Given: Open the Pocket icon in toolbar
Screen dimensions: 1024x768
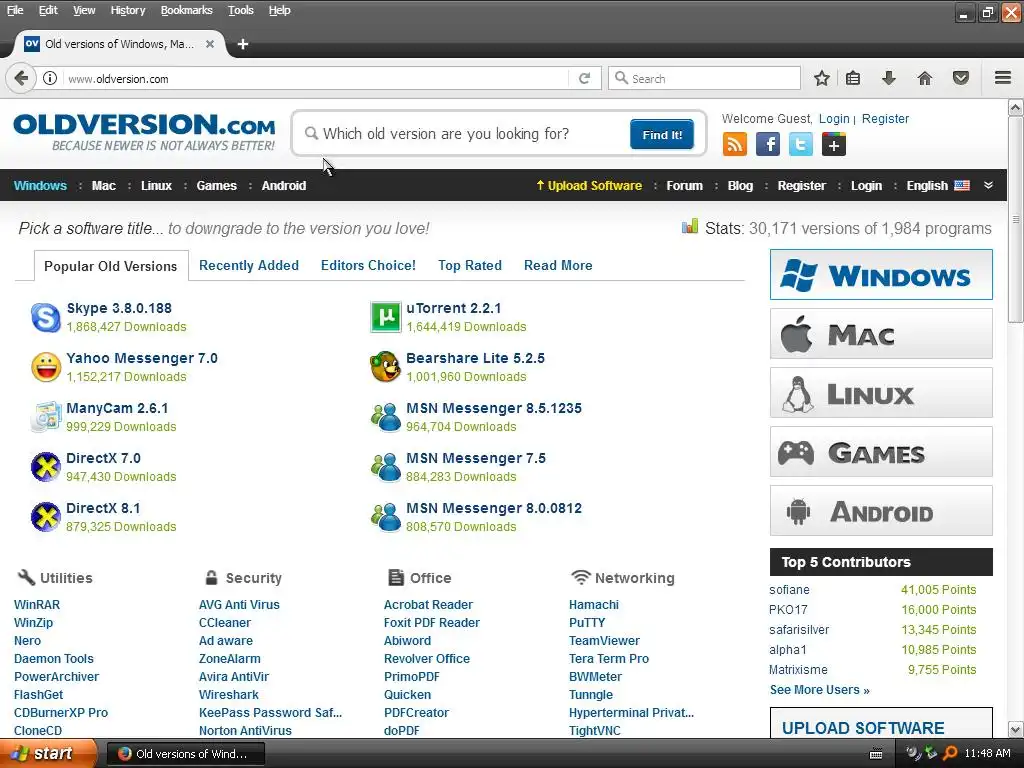Looking at the screenshot, I should [961, 78].
